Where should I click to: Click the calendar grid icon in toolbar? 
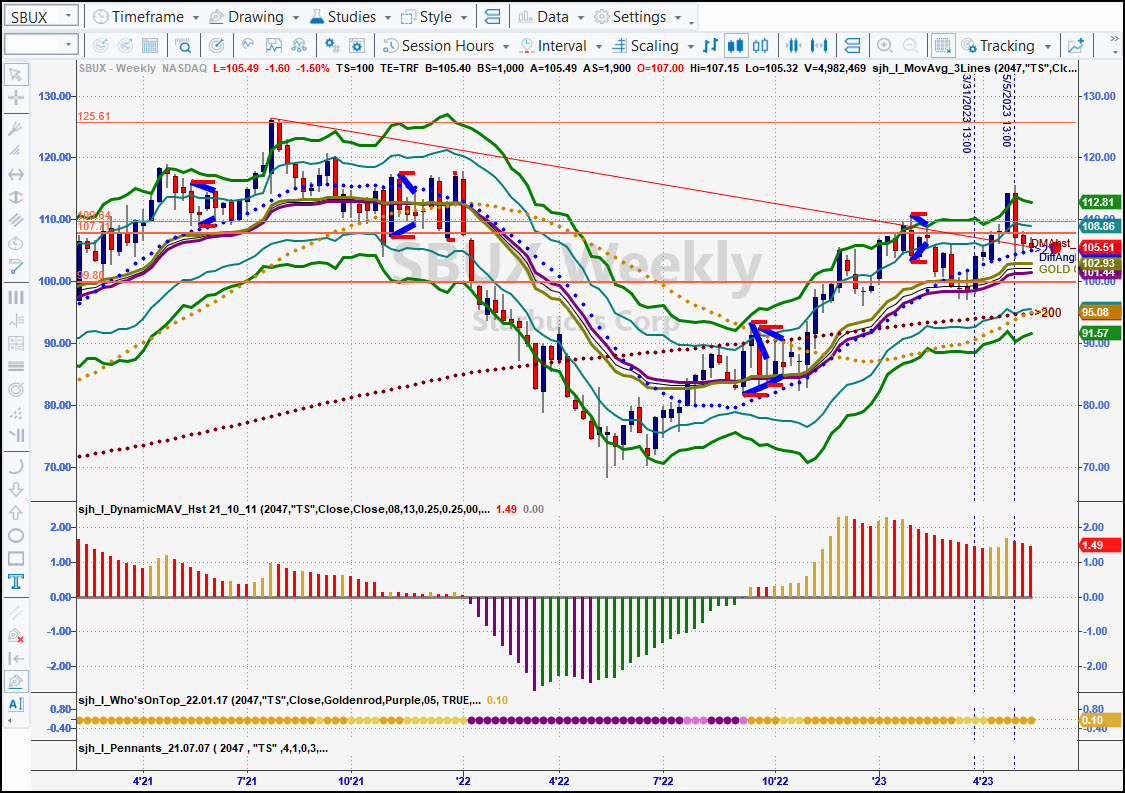[150, 46]
